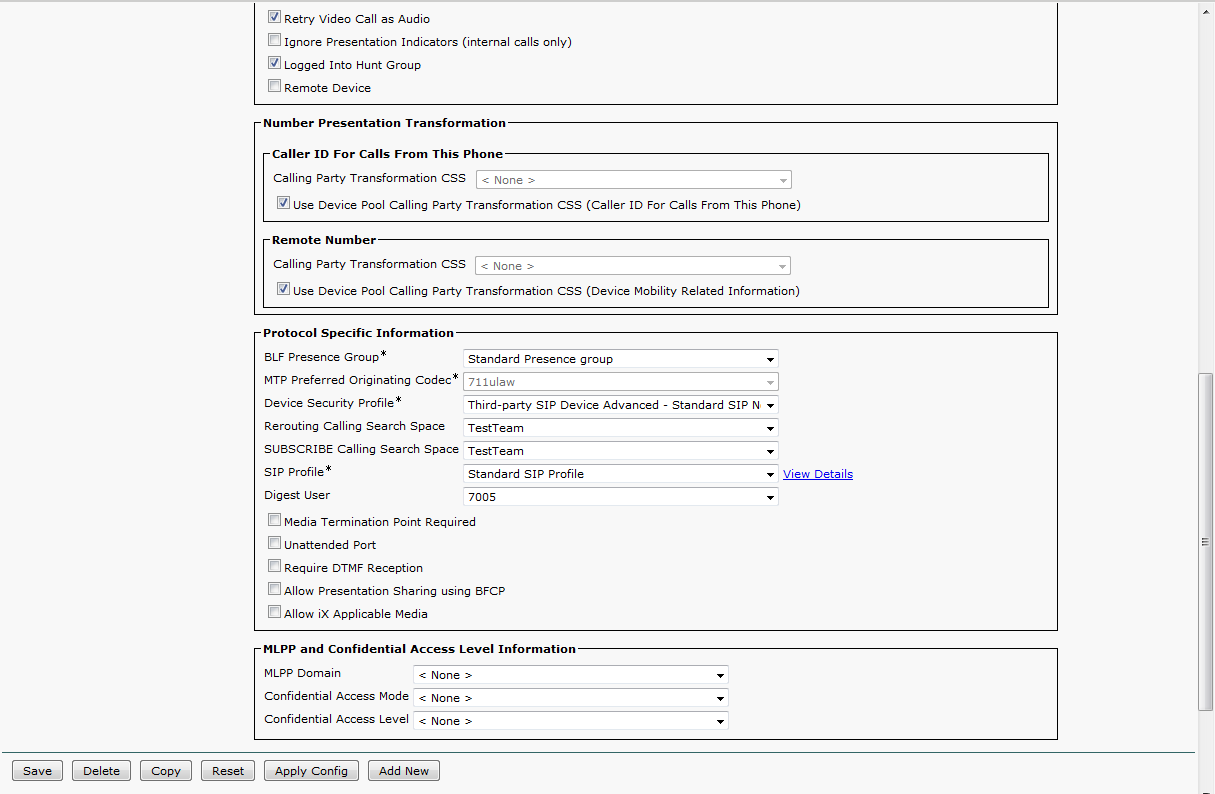Toggle Logged Into Hunt Group checkbox
Image resolution: width=1215 pixels, height=794 pixels.
pyautogui.click(x=275, y=64)
